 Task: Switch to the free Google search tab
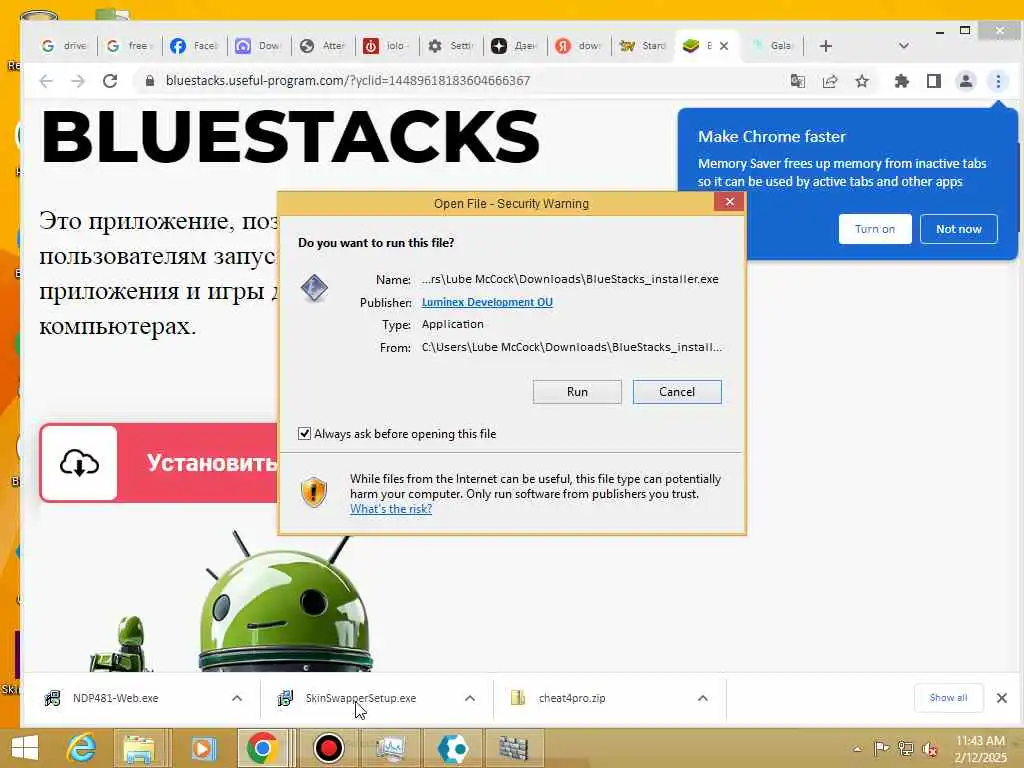pos(129,46)
